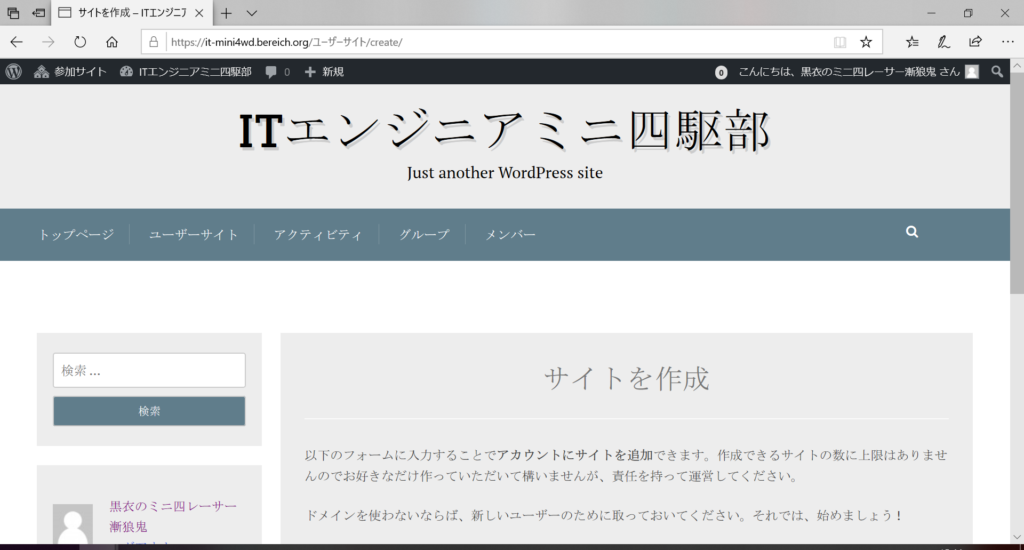Image resolution: width=1024 pixels, height=550 pixels.
Task: Click the admin bar search magnifier icon
Action: (x=997, y=72)
